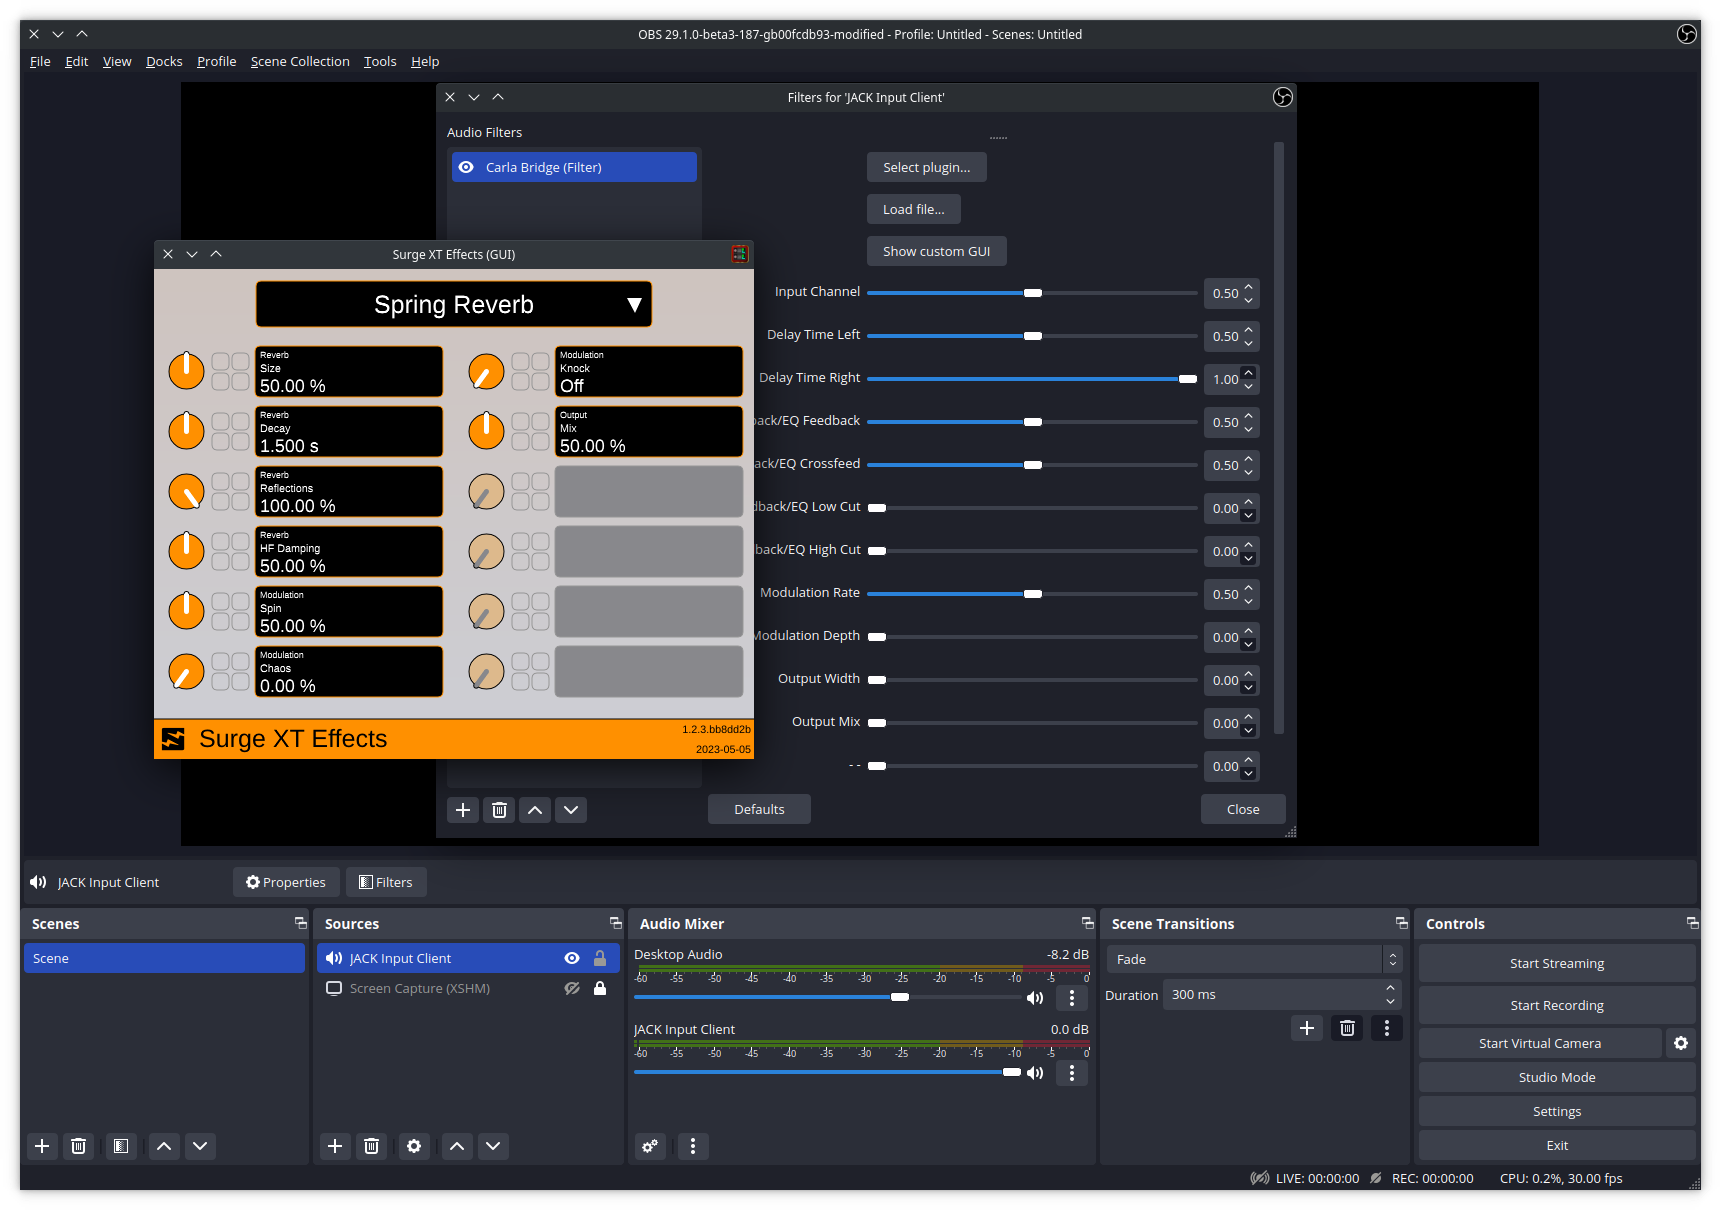Click the Show custom GUI button
Viewport: 1721px width, 1210px height.
[x=936, y=251]
